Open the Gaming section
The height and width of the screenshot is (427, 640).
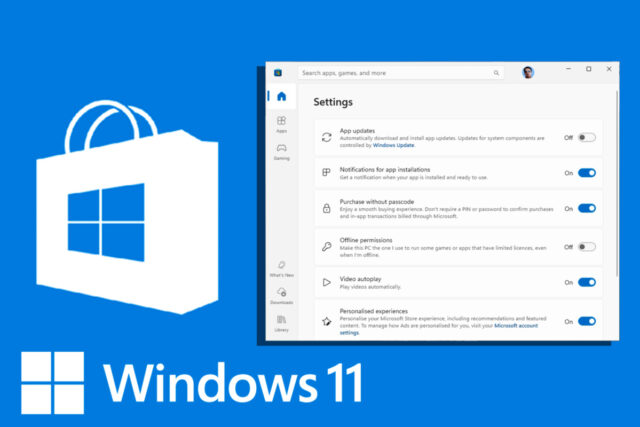pyautogui.click(x=281, y=151)
